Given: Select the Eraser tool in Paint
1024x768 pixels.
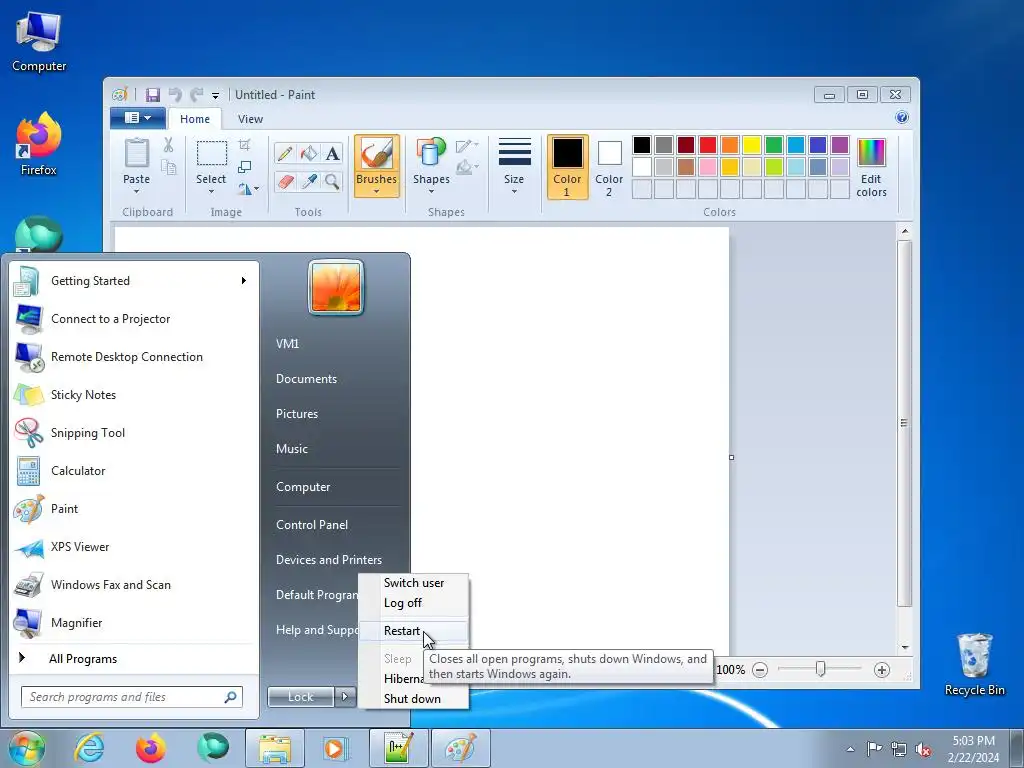Looking at the screenshot, I should point(285,181).
